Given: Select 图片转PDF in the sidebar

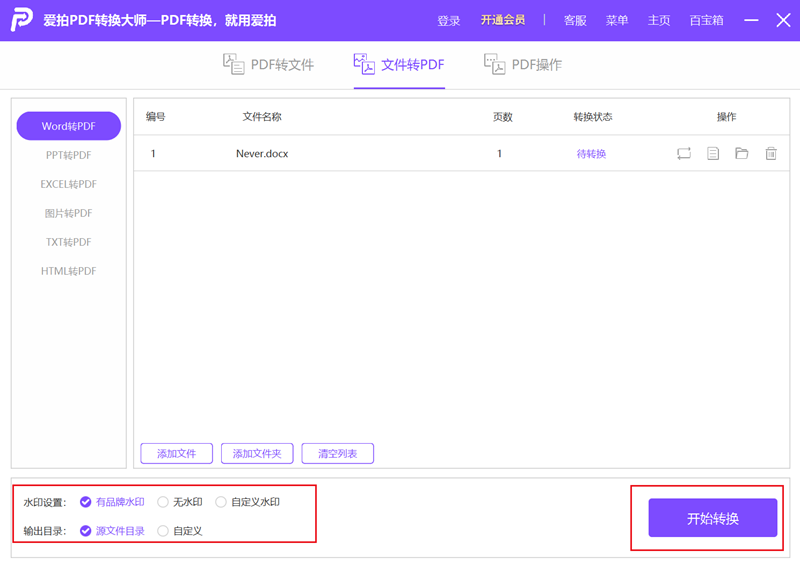Looking at the screenshot, I should 69,213.
